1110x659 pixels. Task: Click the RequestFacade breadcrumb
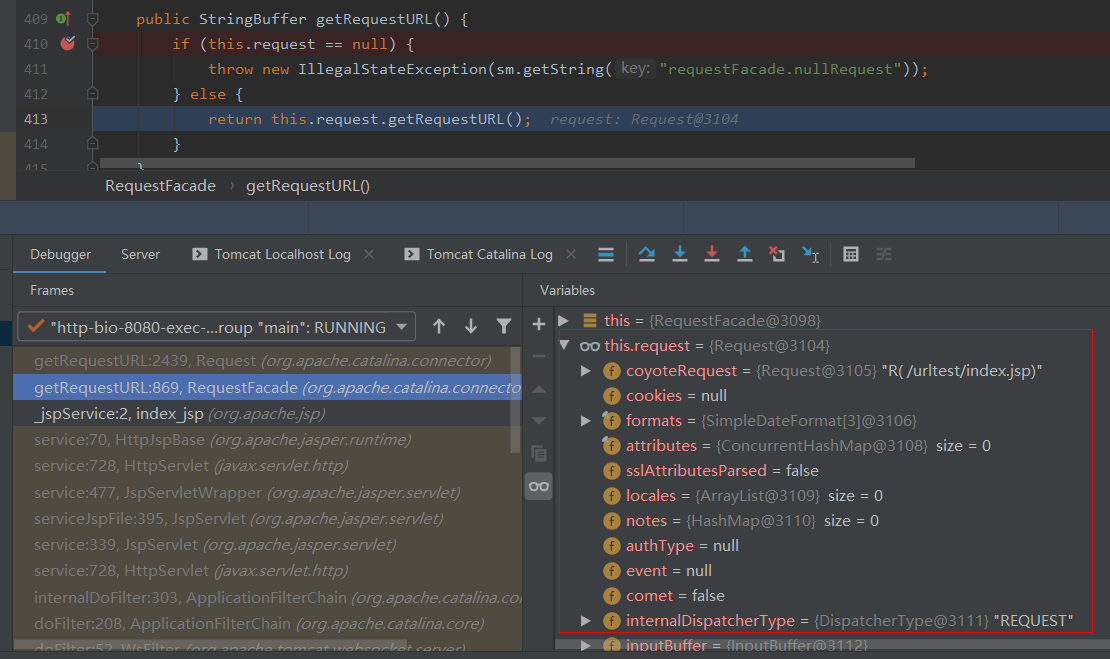coord(160,186)
